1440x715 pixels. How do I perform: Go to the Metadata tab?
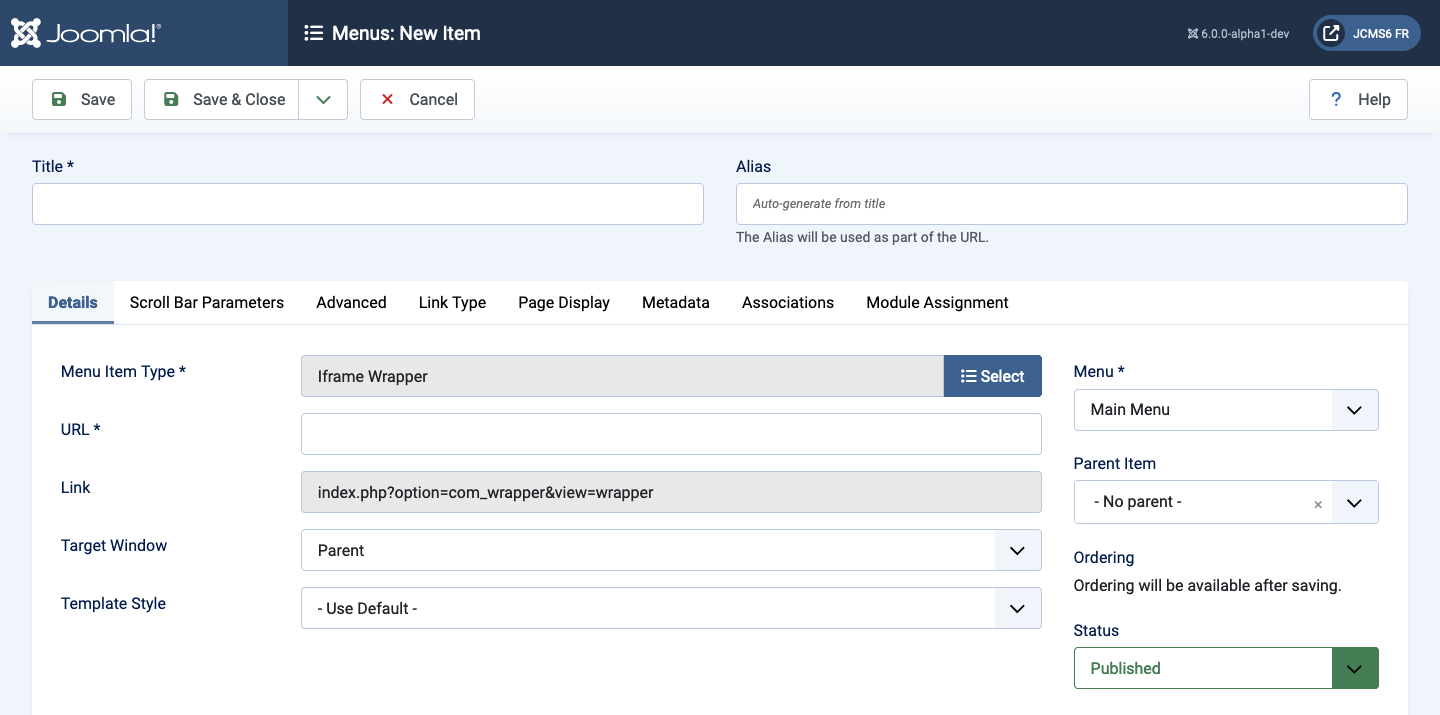click(x=676, y=302)
